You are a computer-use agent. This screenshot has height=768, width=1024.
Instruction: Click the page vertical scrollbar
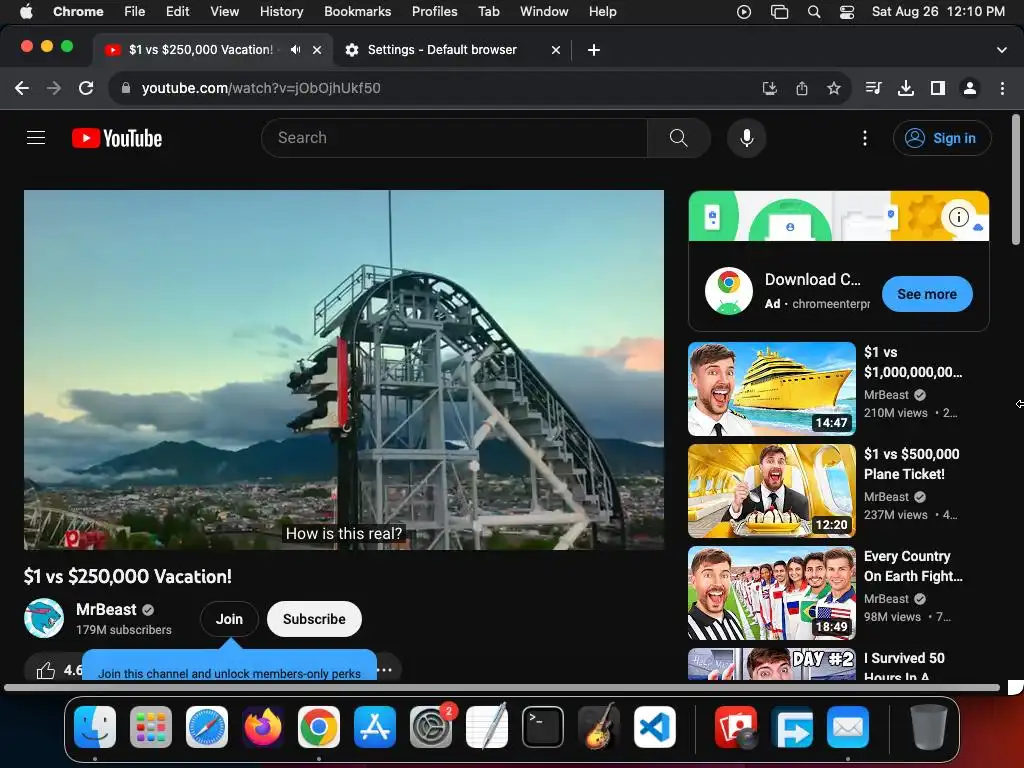coord(1016,180)
